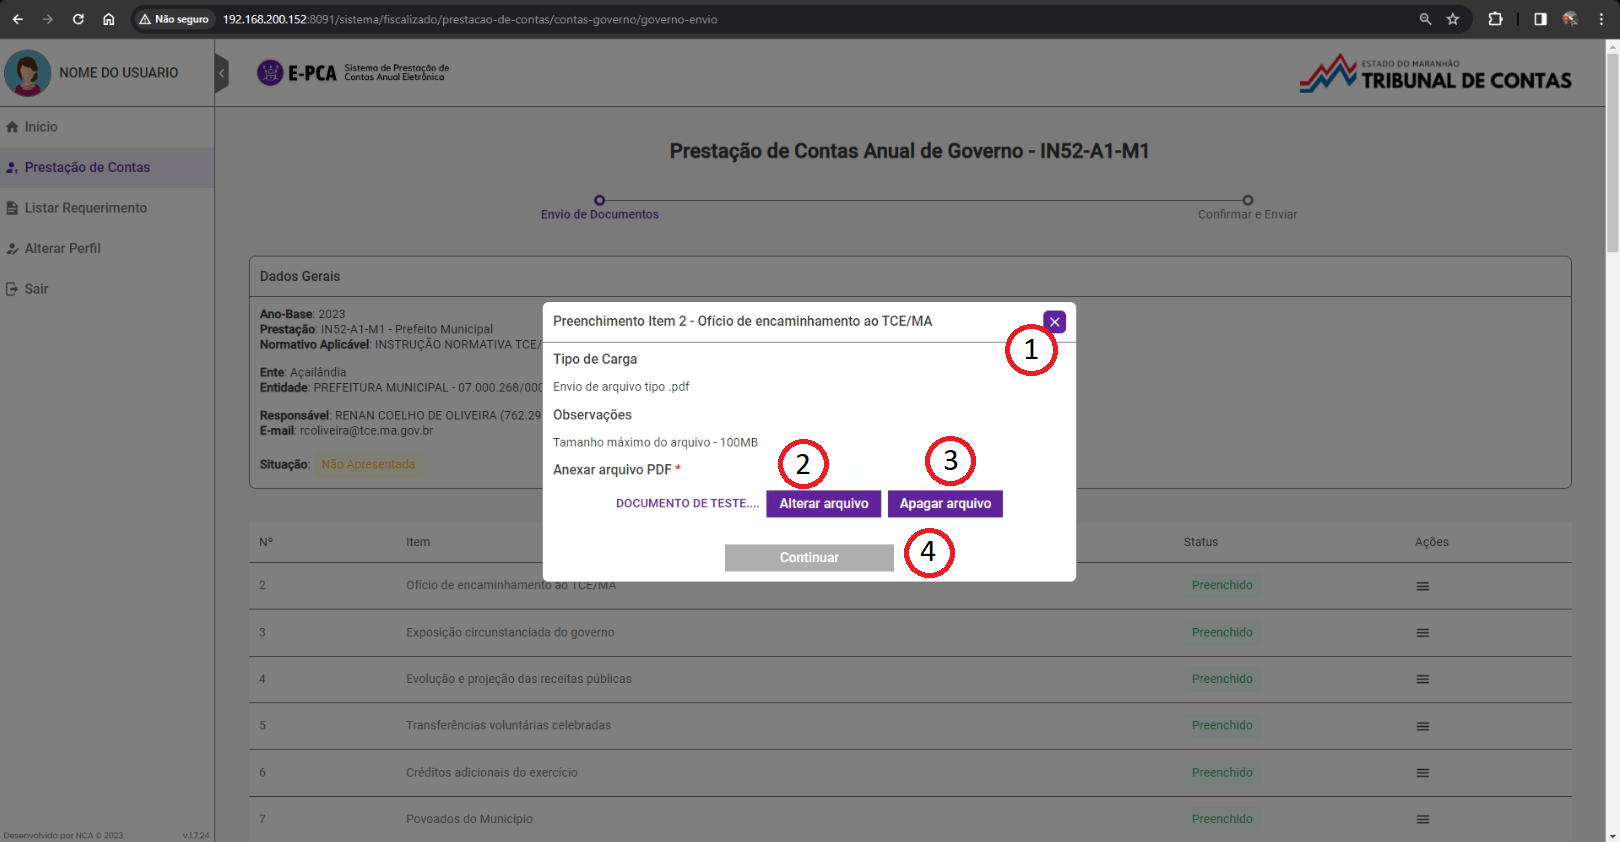Open actions menu for Créditos adicionais row
The width and height of the screenshot is (1620, 842).
[x=1422, y=773]
